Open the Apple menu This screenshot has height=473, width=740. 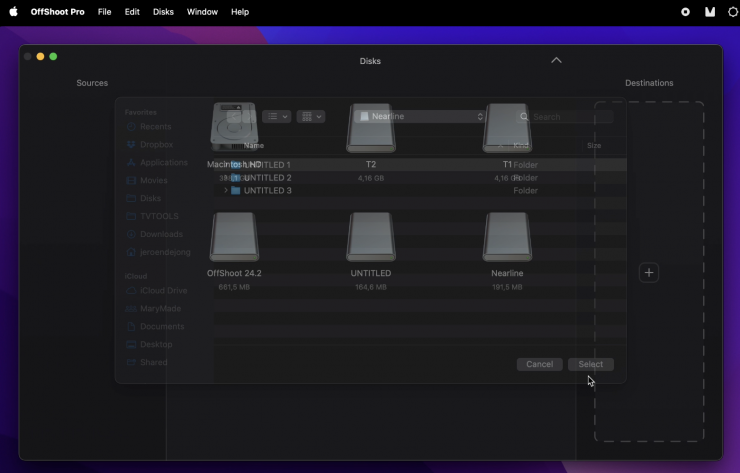[x=13, y=12]
